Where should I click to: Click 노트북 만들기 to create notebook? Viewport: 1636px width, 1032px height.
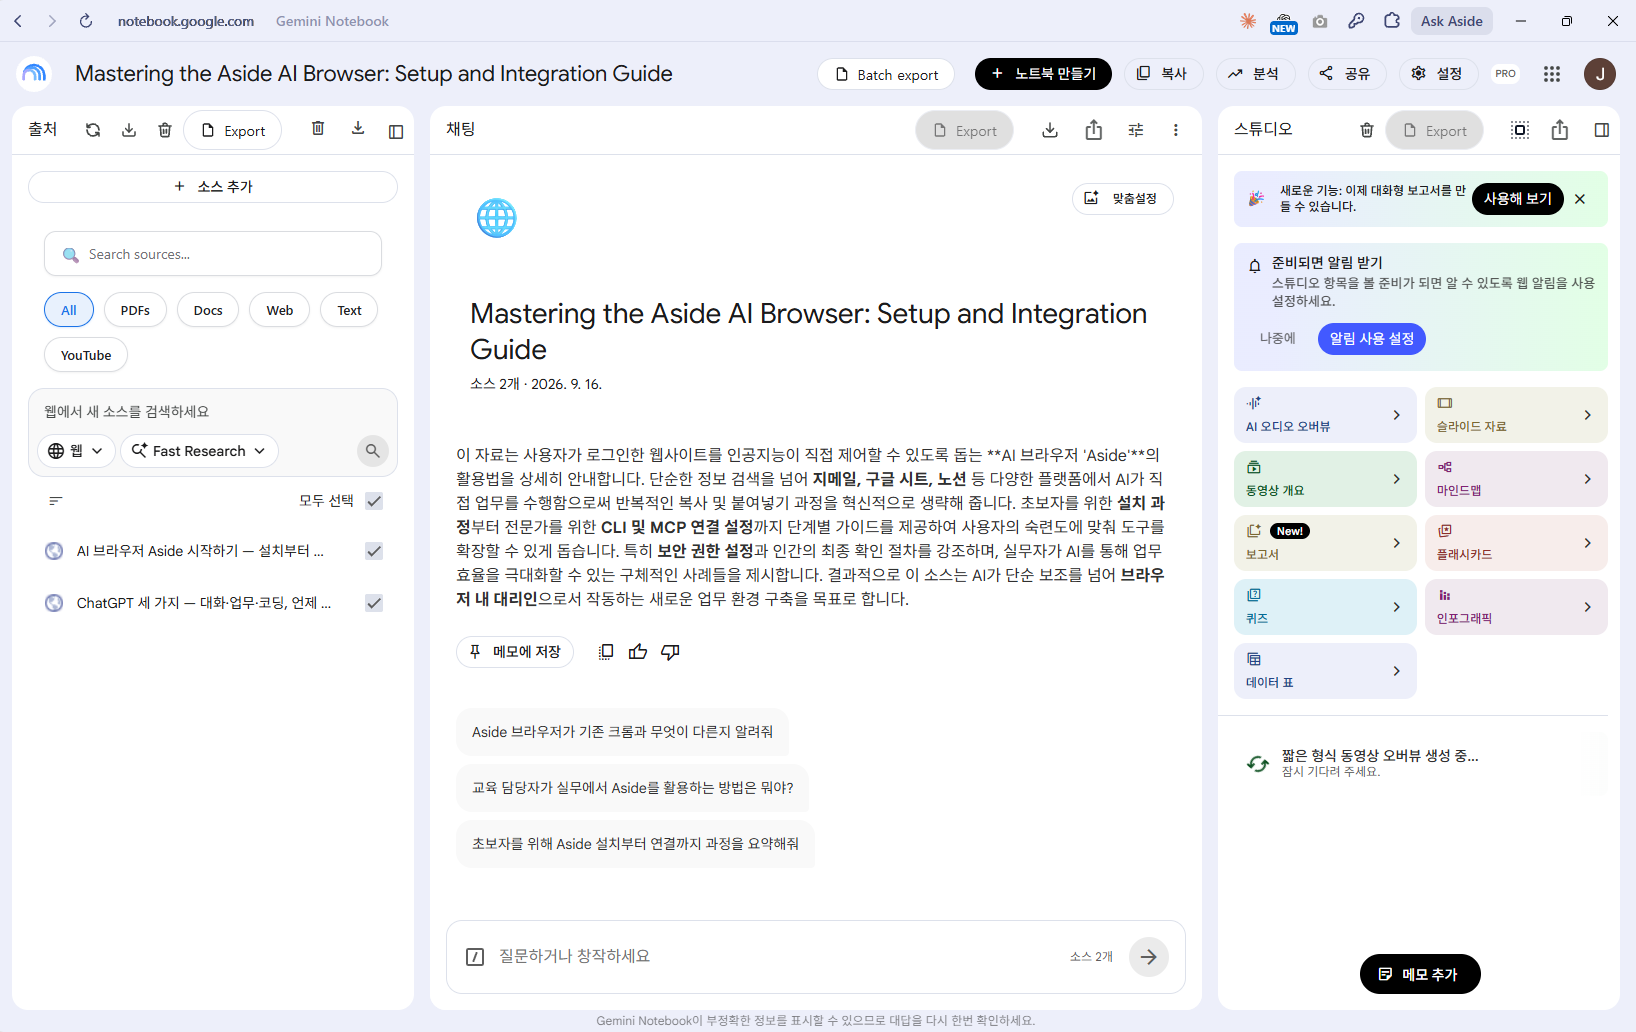(1043, 74)
